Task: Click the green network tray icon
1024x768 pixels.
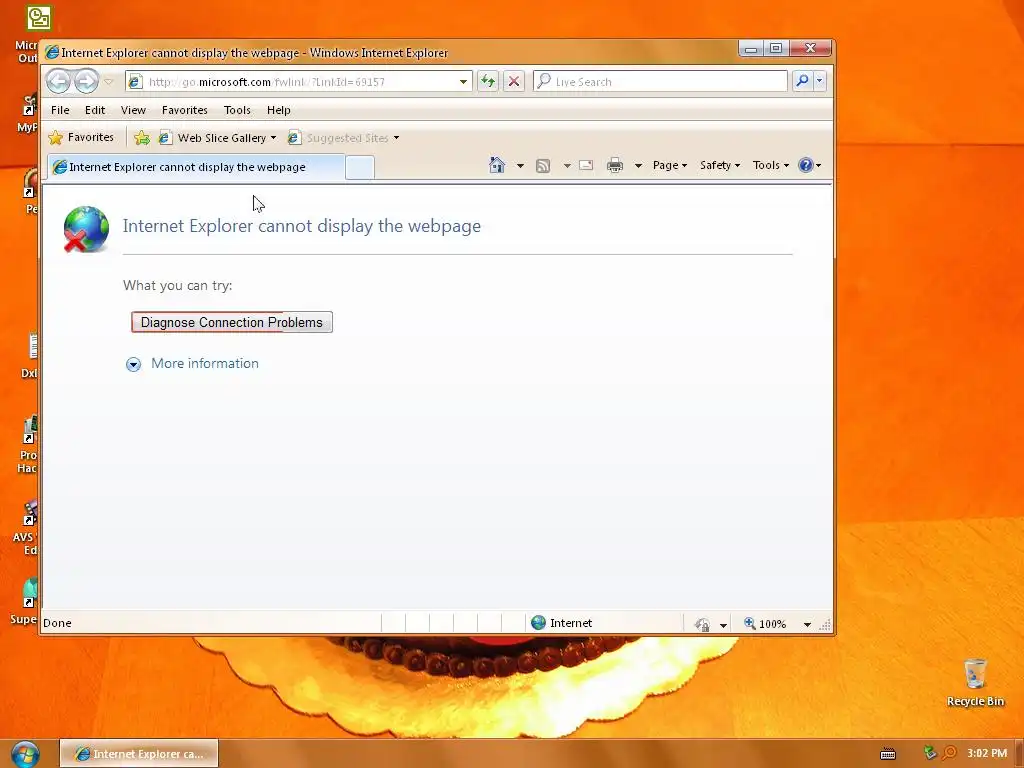Action: pyautogui.click(x=930, y=753)
